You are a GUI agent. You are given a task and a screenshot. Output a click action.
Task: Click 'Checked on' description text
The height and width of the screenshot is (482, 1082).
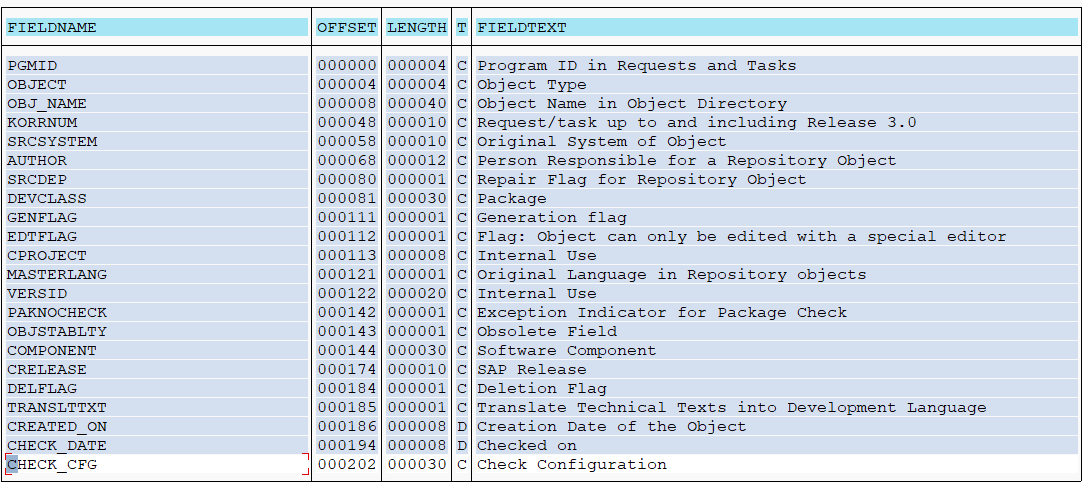point(527,446)
